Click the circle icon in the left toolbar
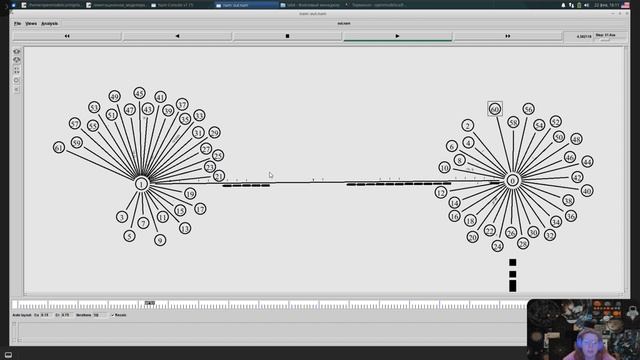This screenshot has width=640, height=360. (x=17, y=80)
